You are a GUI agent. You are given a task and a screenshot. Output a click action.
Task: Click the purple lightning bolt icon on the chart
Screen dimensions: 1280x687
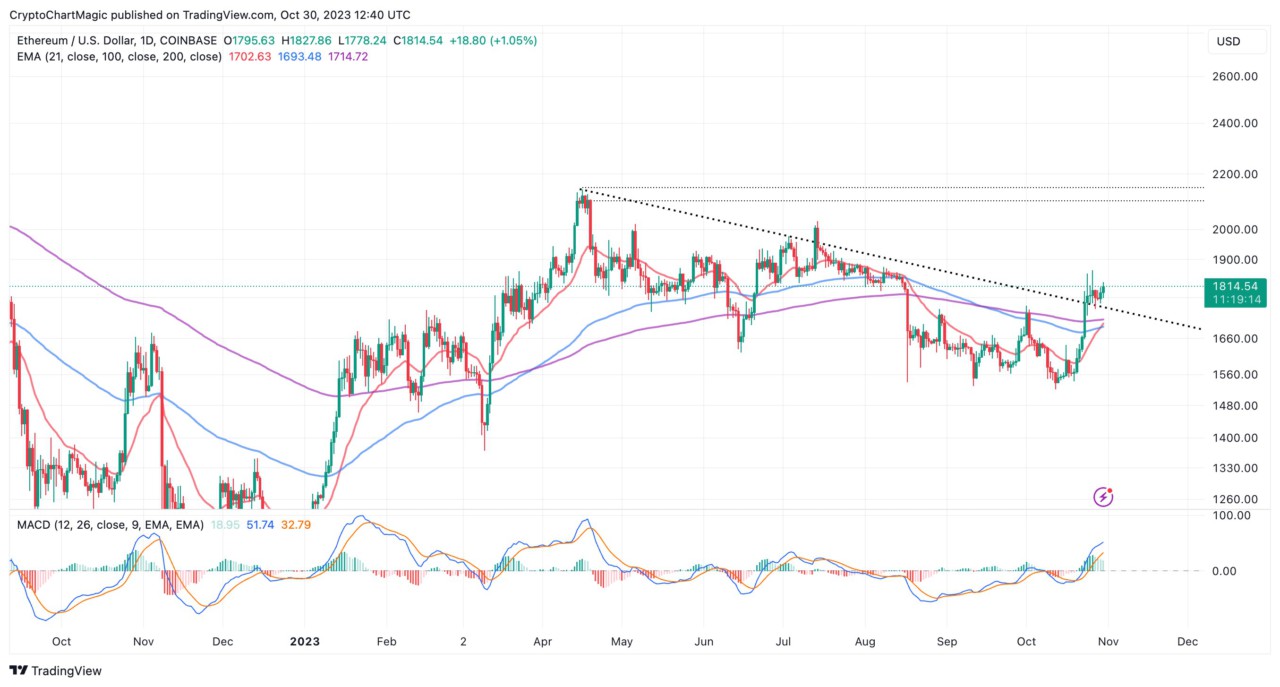tap(1102, 497)
